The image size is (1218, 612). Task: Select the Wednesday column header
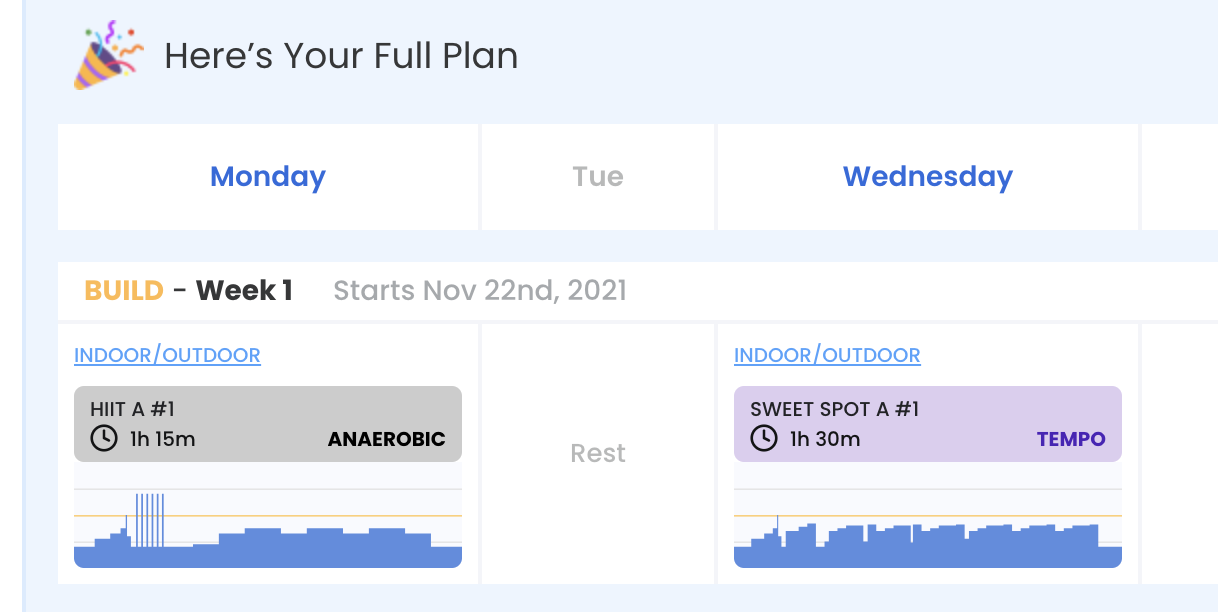tap(928, 177)
